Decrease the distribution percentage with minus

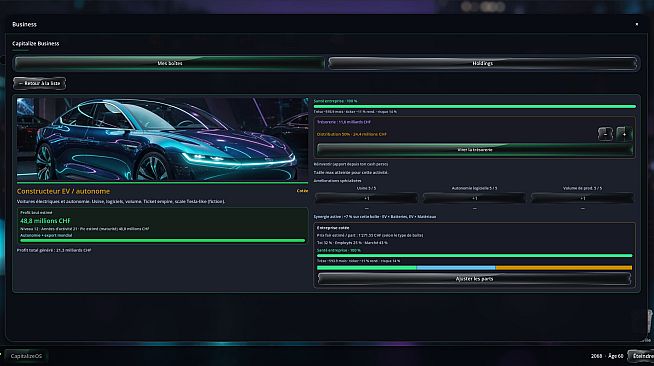pyautogui.click(x=605, y=134)
